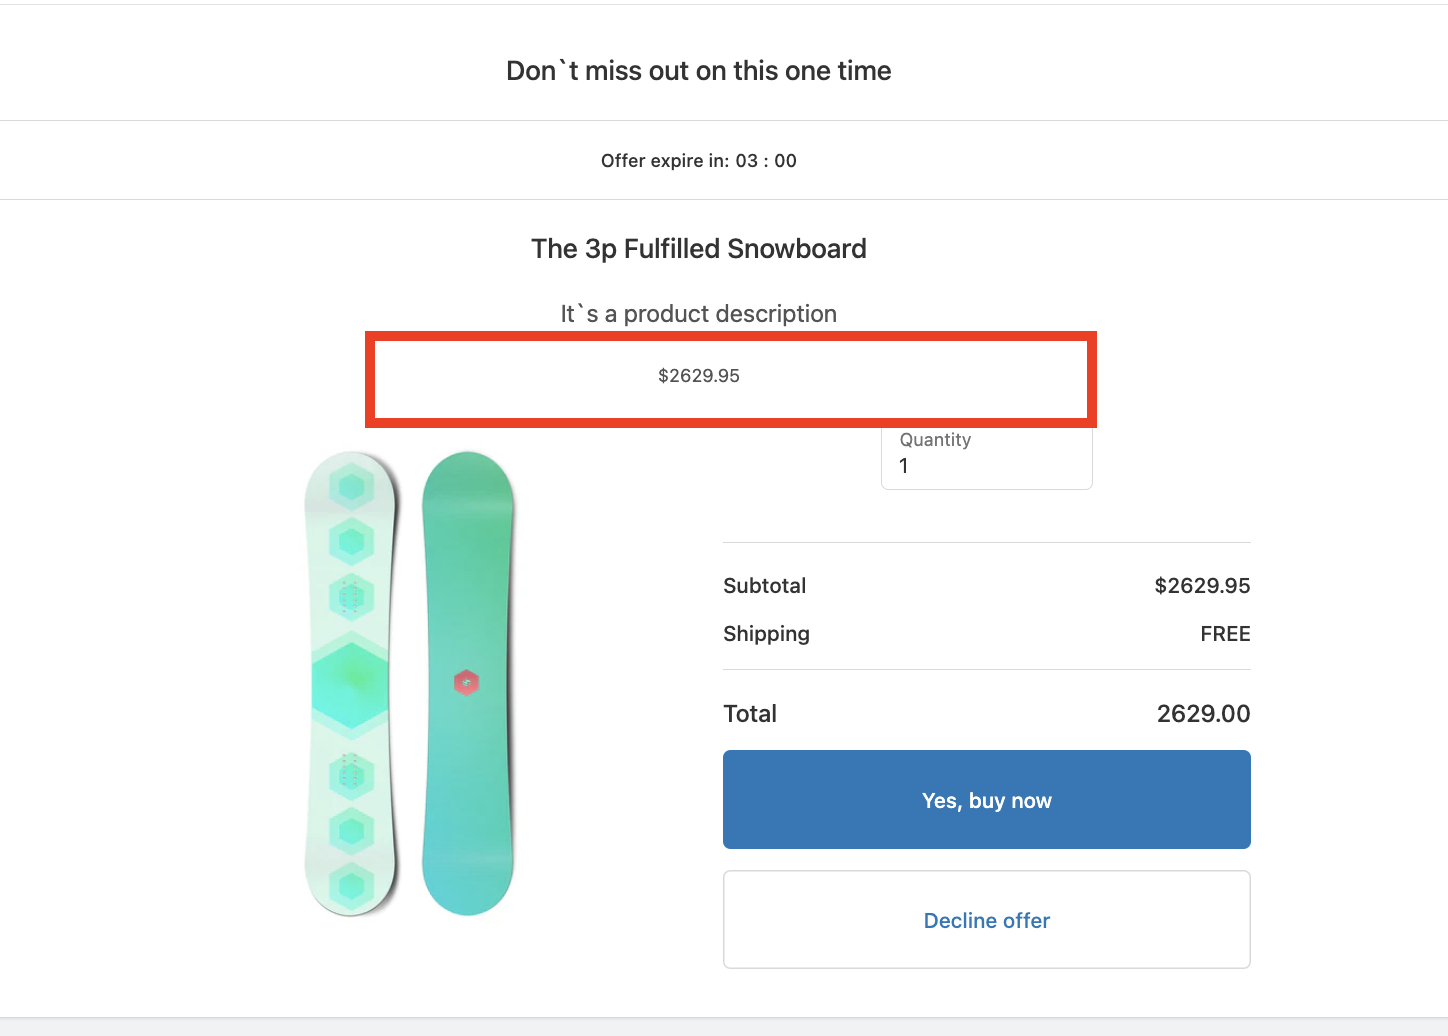
Task: Click the Total label
Action: tap(750, 714)
